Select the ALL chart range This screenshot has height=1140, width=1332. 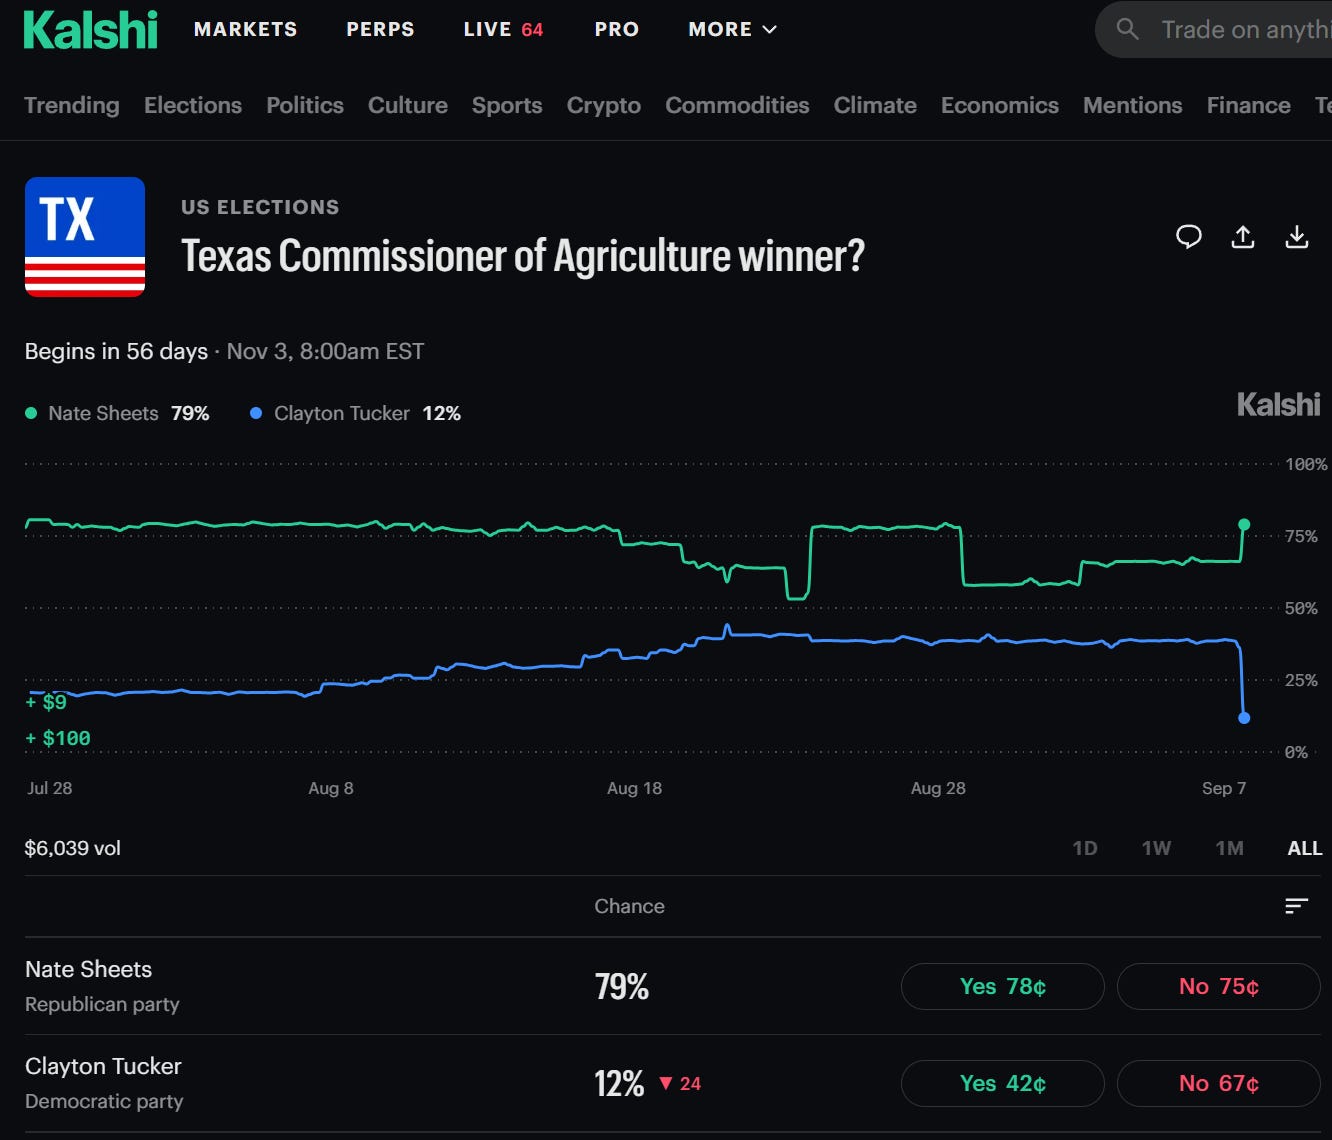[1305, 848]
